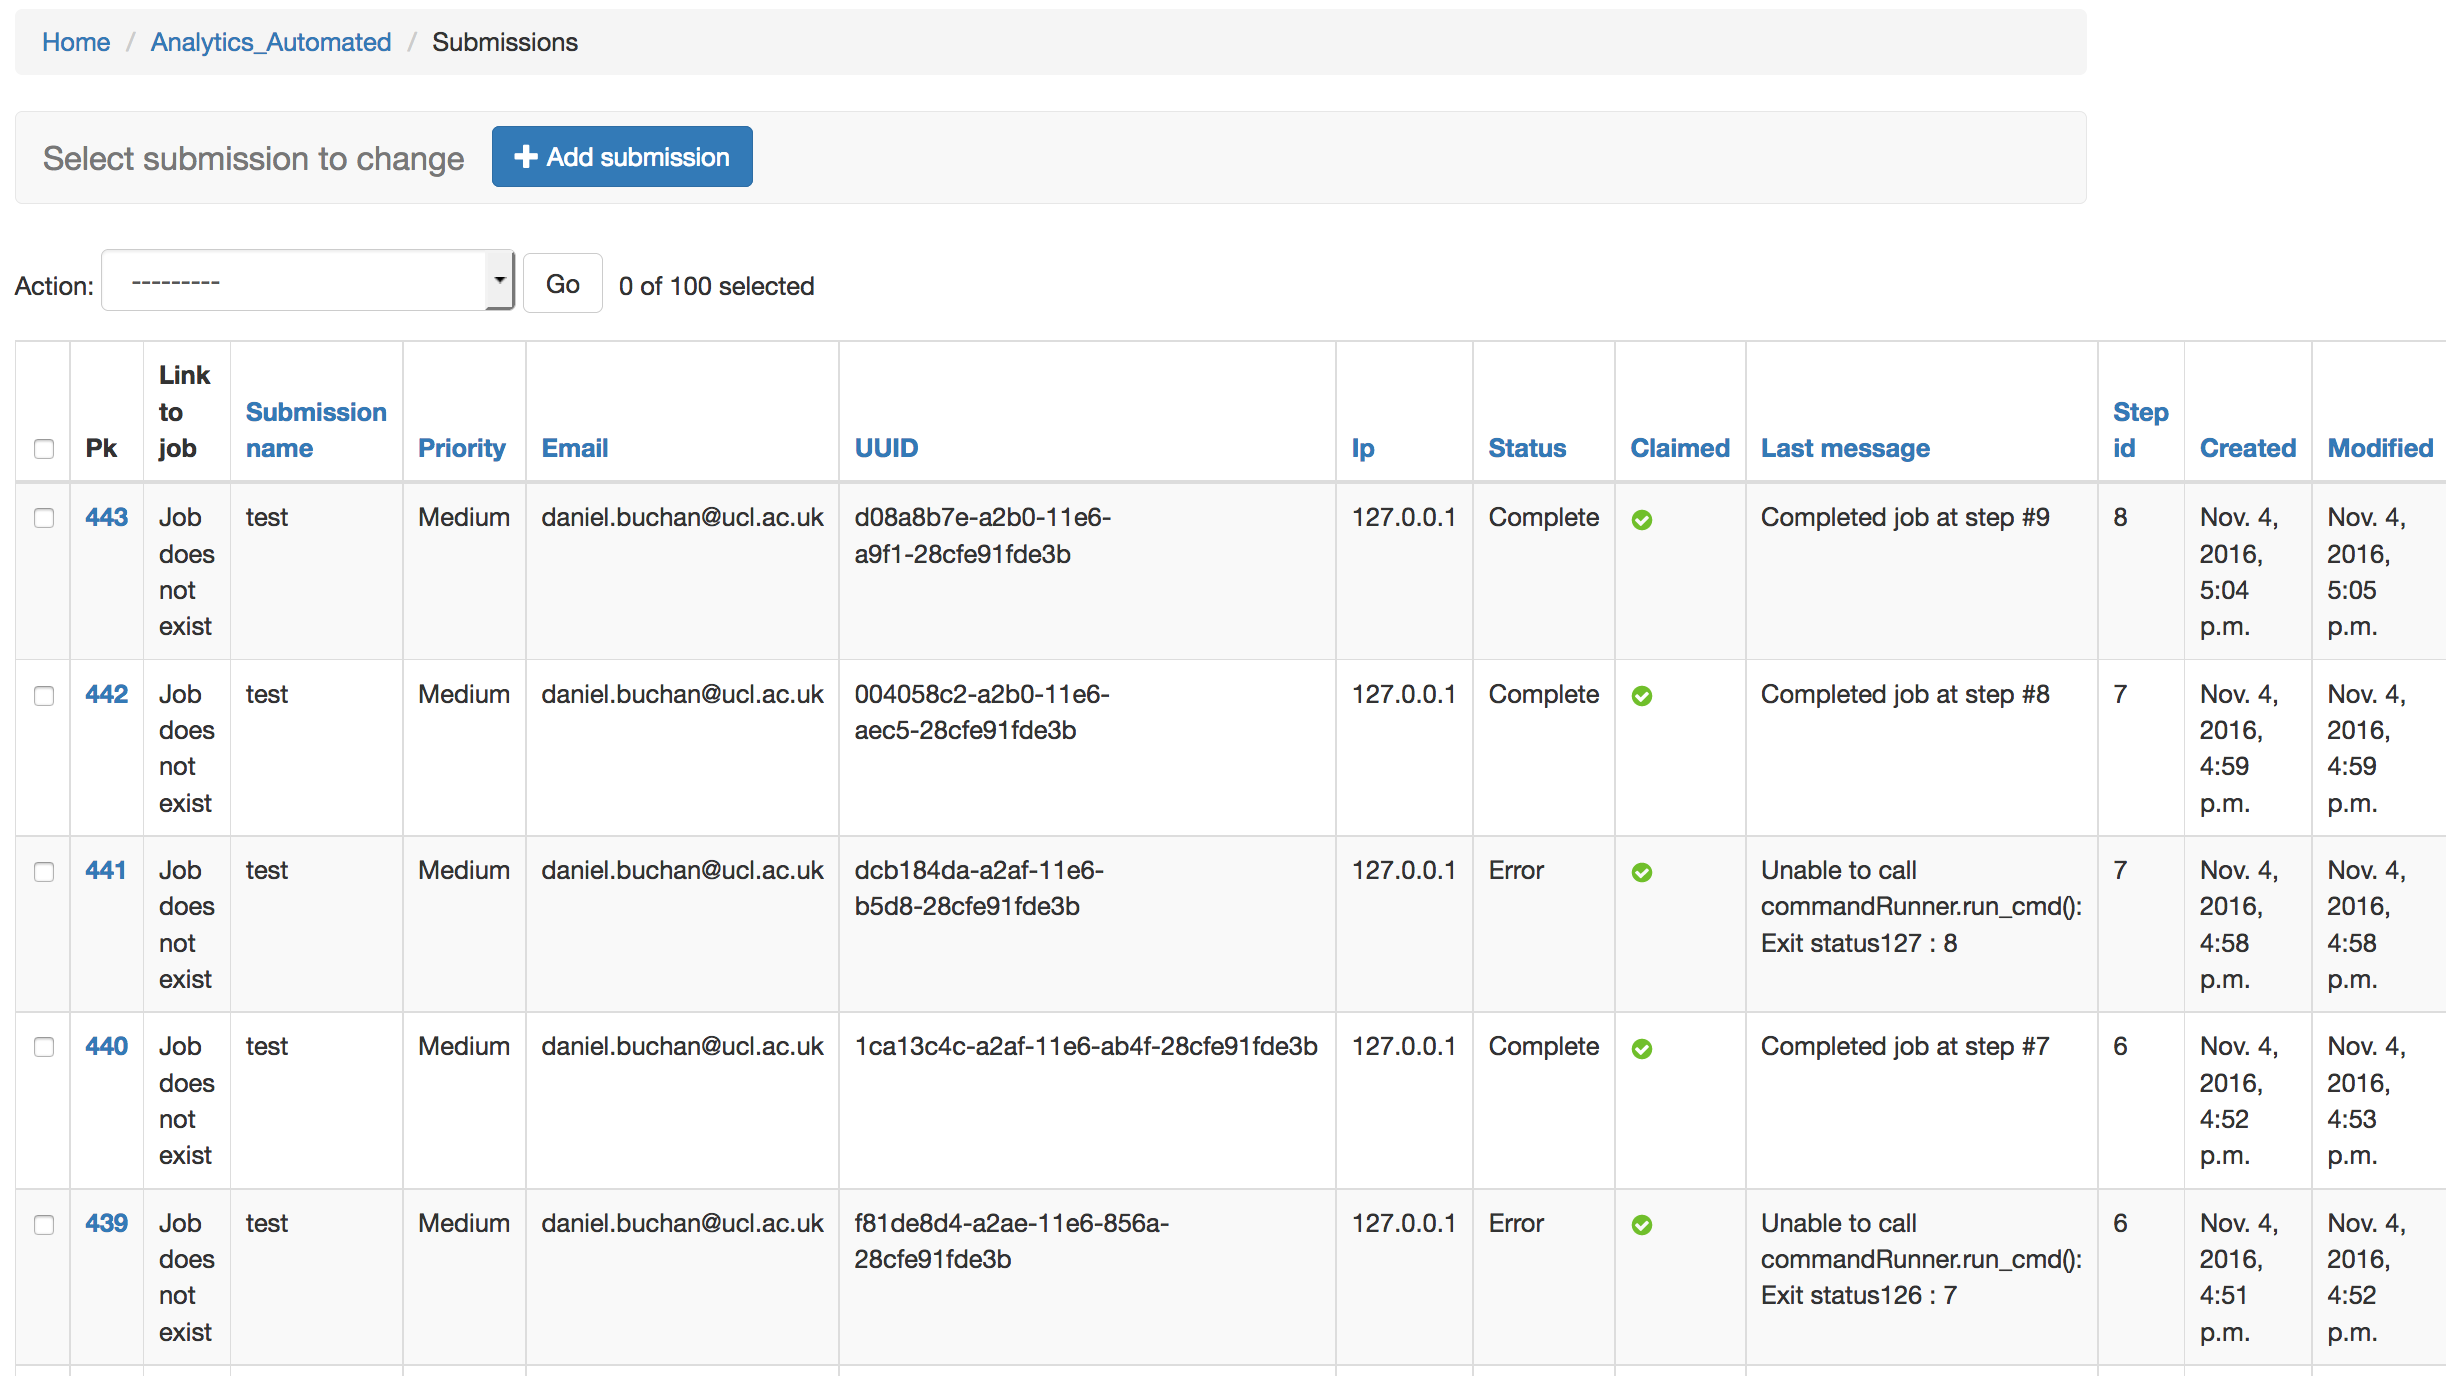
Task: Sort table by Email column
Action: pyautogui.click(x=575, y=448)
